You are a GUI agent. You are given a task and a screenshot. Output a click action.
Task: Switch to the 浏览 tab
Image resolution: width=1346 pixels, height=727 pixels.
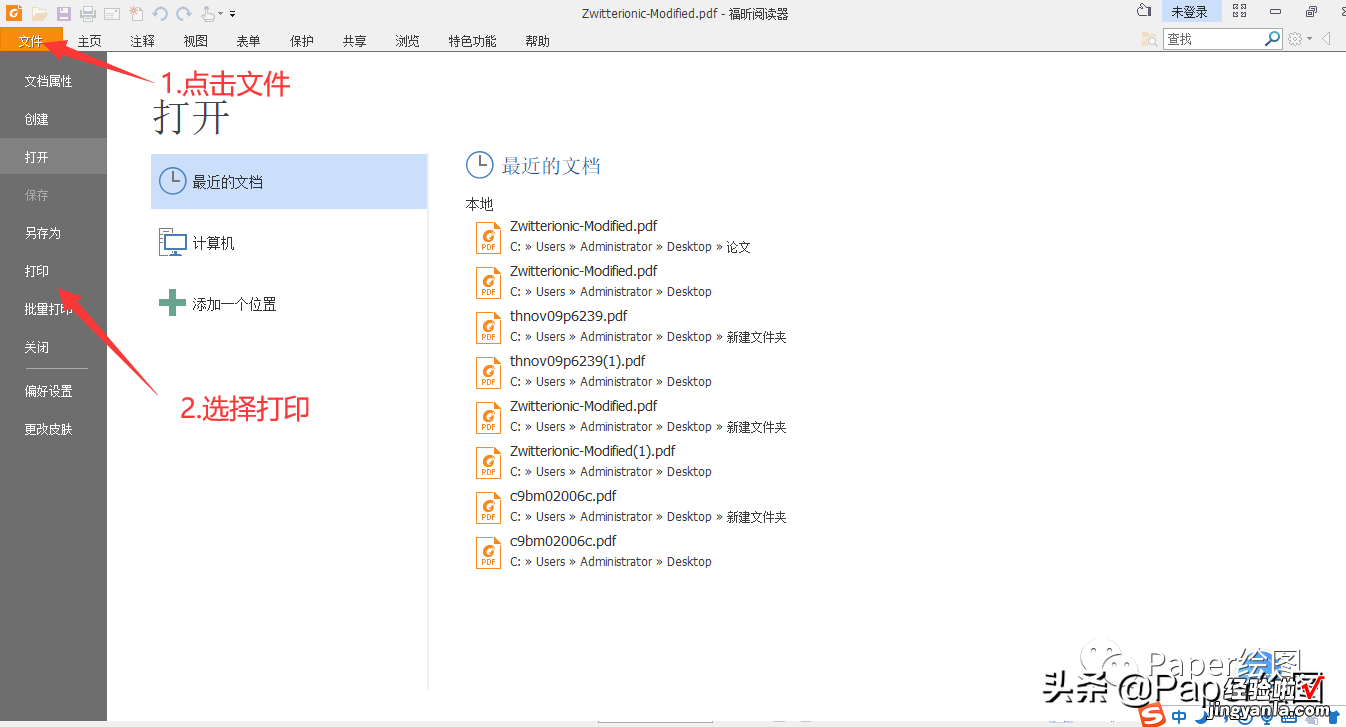(408, 41)
